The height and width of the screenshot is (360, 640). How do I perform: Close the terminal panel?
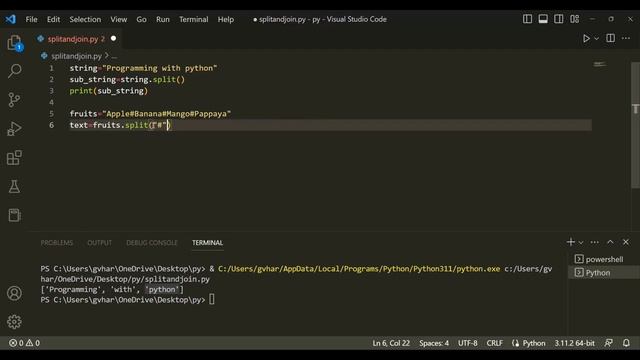[x=626, y=242]
